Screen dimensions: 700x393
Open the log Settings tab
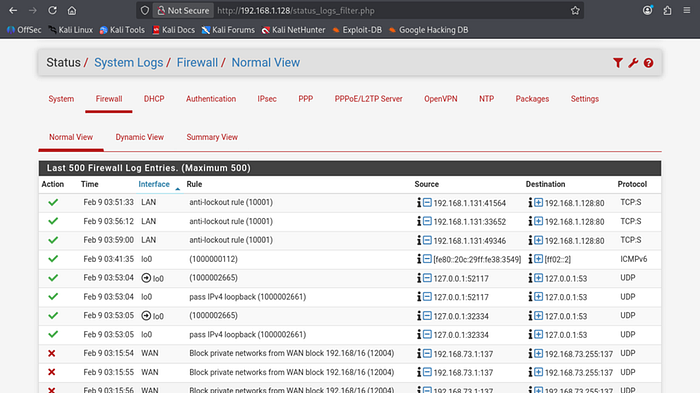pos(585,99)
